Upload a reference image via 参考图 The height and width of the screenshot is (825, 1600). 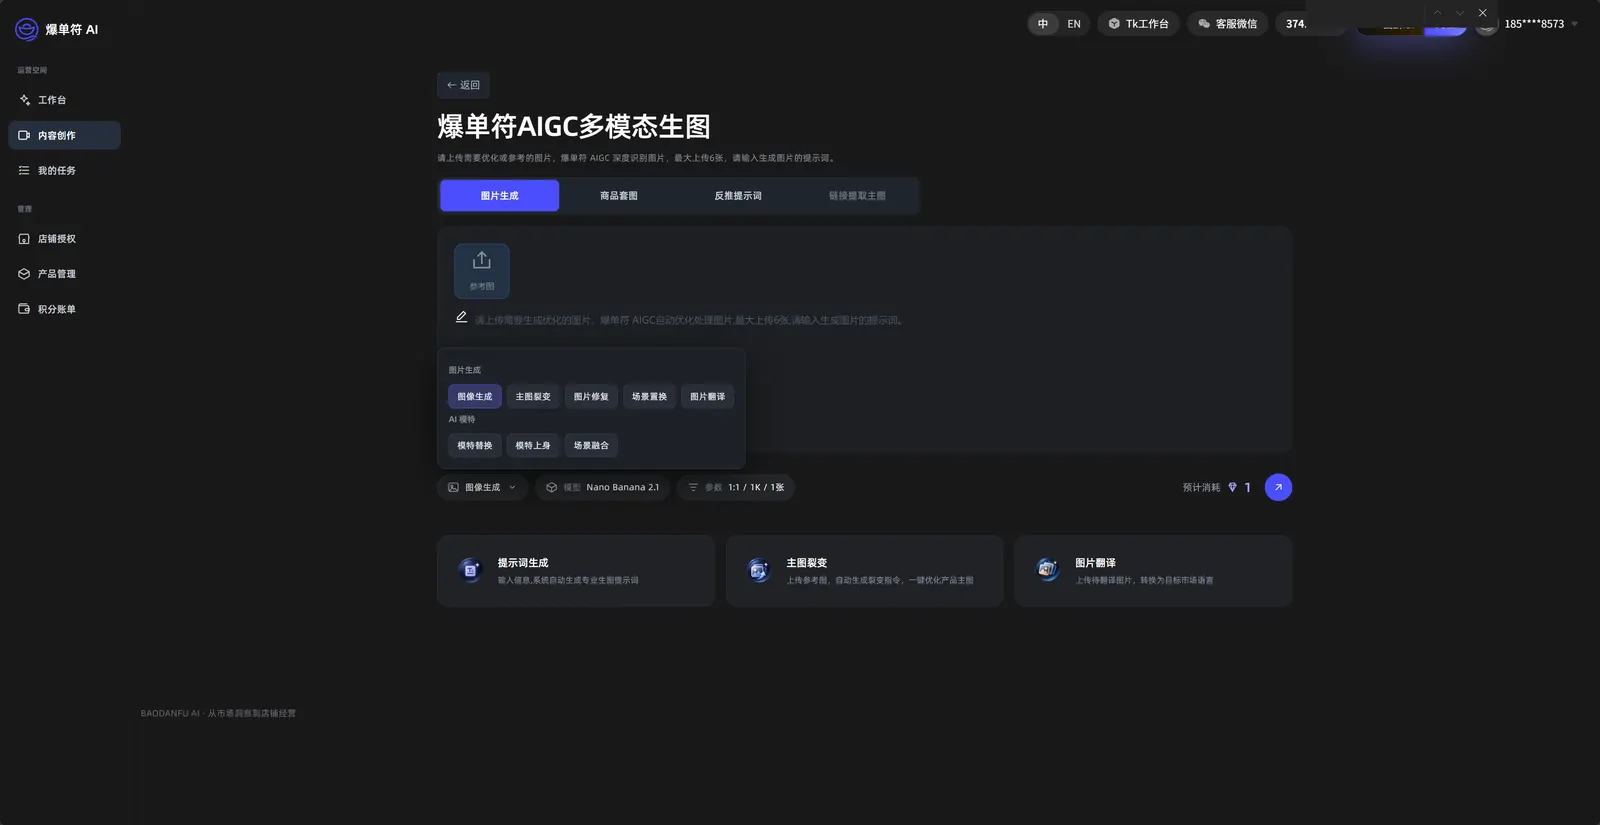point(482,271)
